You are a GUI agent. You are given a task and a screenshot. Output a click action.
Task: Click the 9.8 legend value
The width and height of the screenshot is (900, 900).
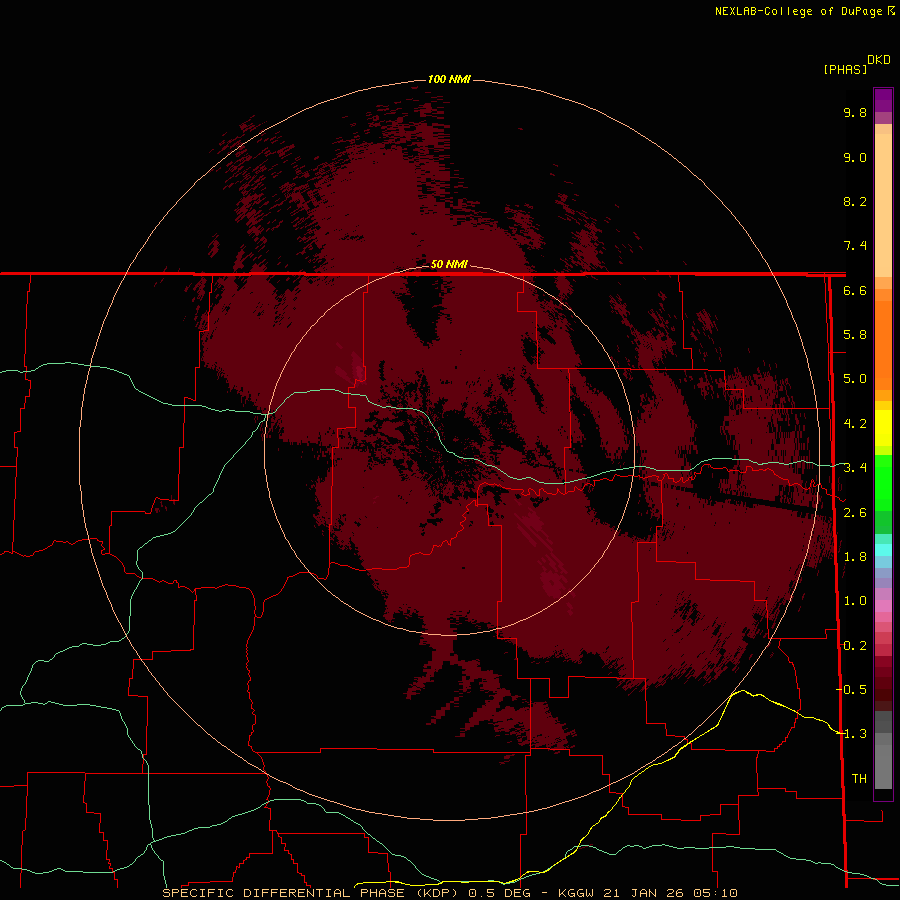coord(855,112)
